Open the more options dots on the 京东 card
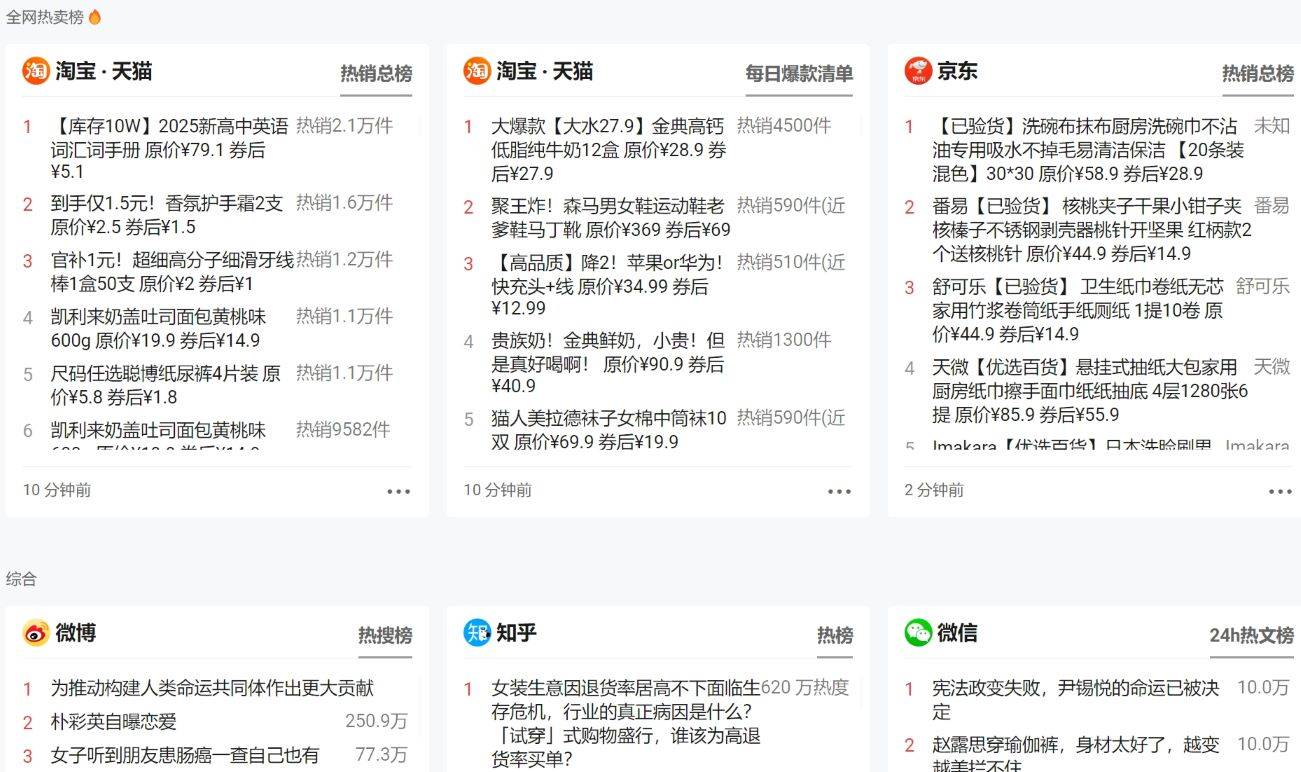Image resolution: width=1301 pixels, height=772 pixels. 1281,491
